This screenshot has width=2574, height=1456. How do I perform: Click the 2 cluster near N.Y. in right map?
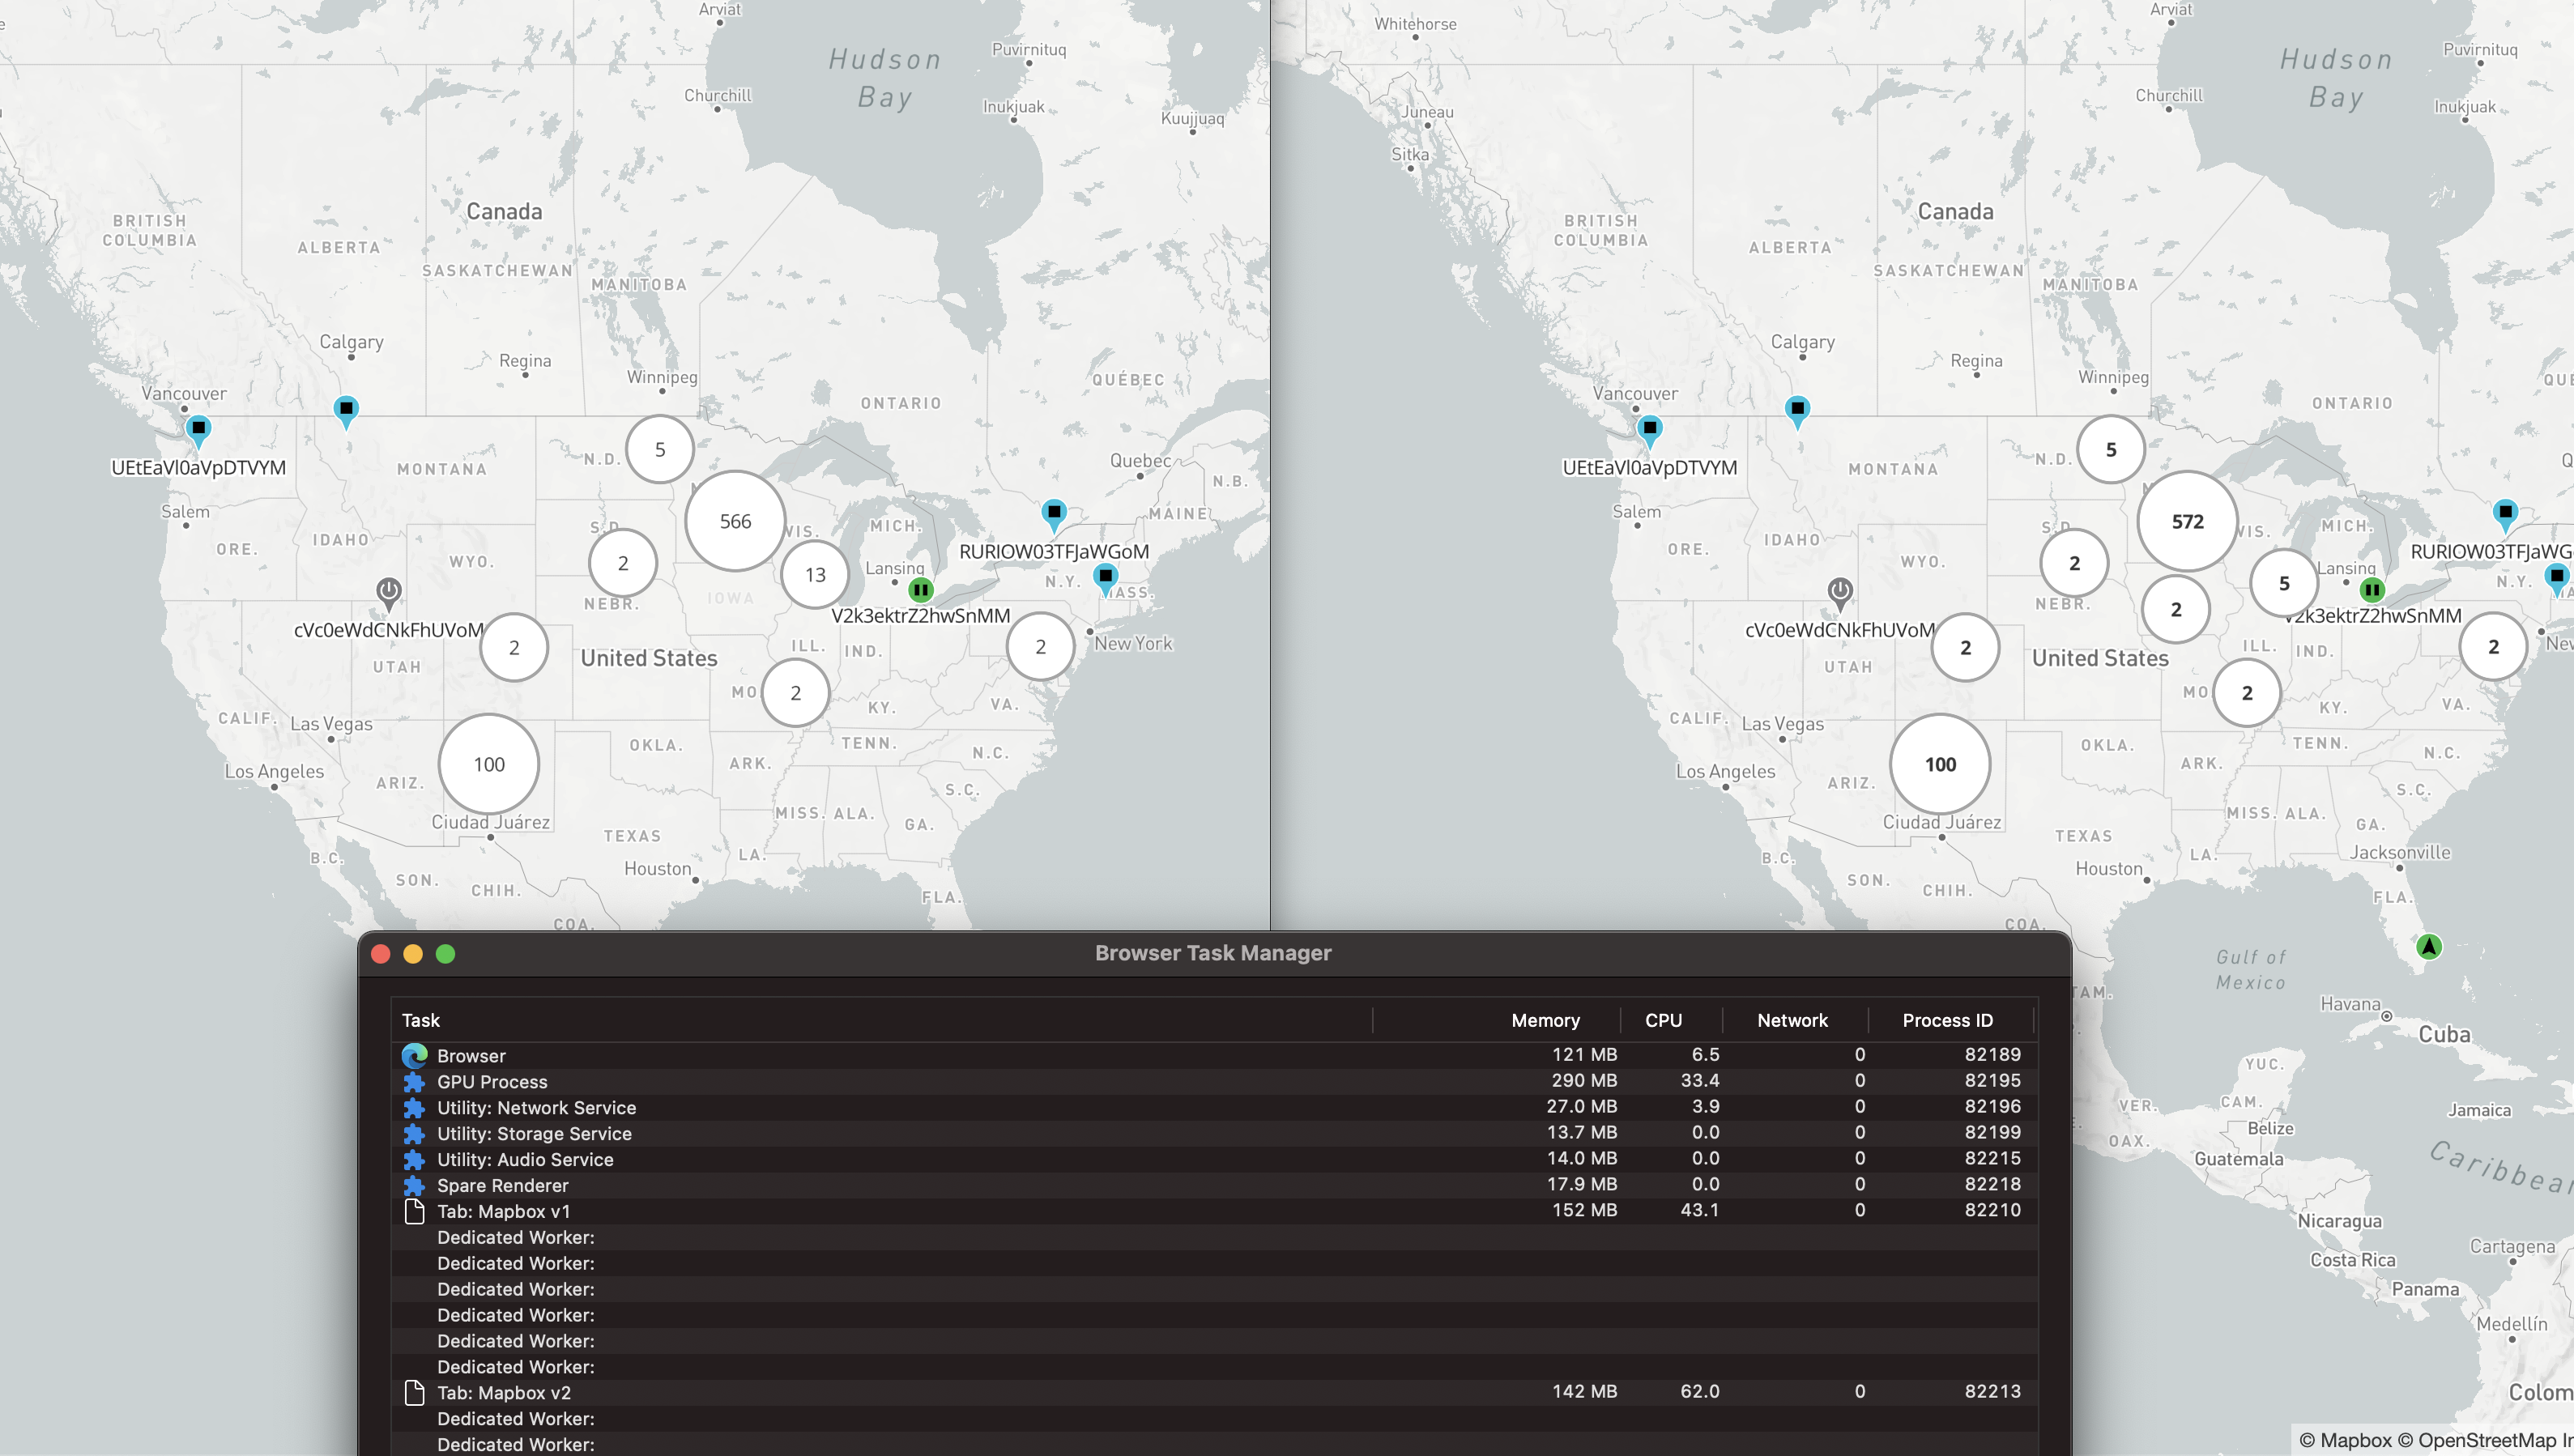pos(2493,646)
